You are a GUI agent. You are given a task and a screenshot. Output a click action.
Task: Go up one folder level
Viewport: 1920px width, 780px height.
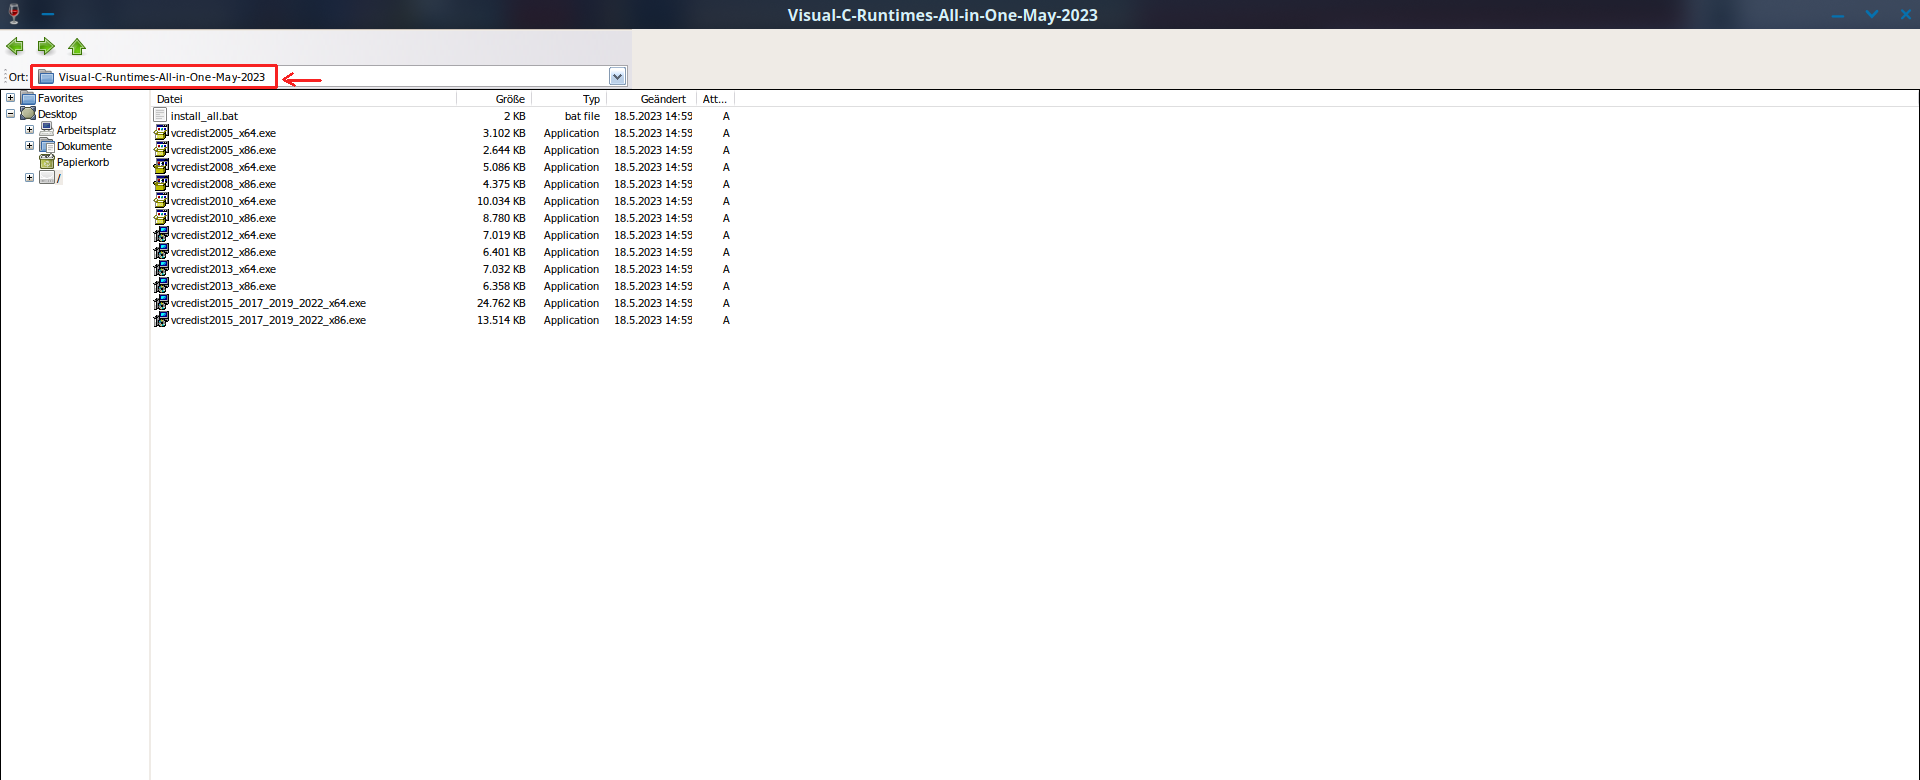pyautogui.click(x=77, y=46)
